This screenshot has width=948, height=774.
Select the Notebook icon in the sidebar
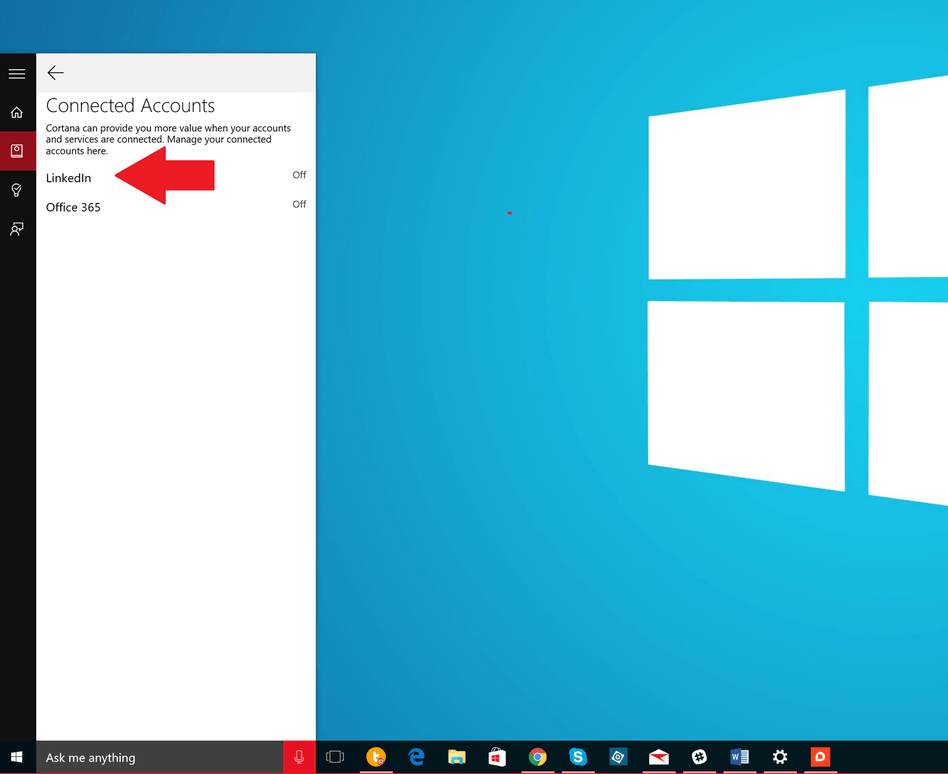[x=17, y=151]
